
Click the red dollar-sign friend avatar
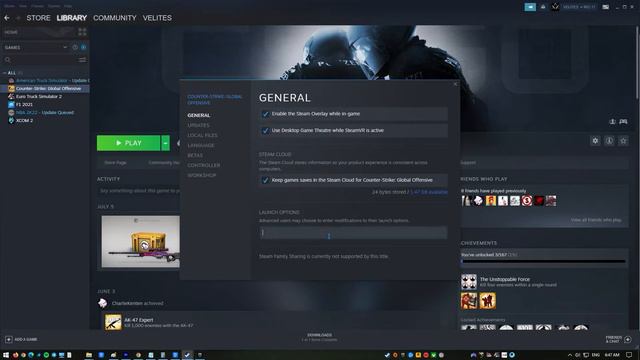point(527,200)
